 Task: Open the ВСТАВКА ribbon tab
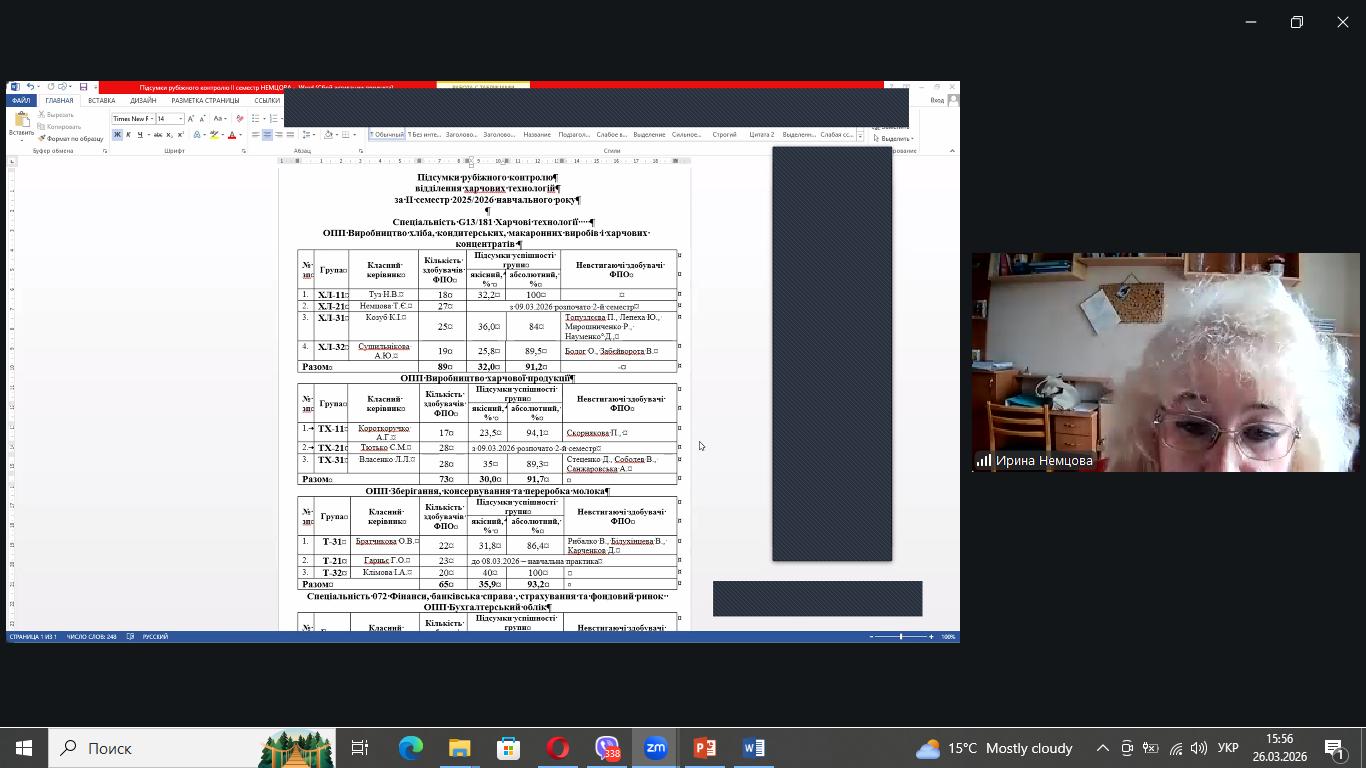(101, 101)
